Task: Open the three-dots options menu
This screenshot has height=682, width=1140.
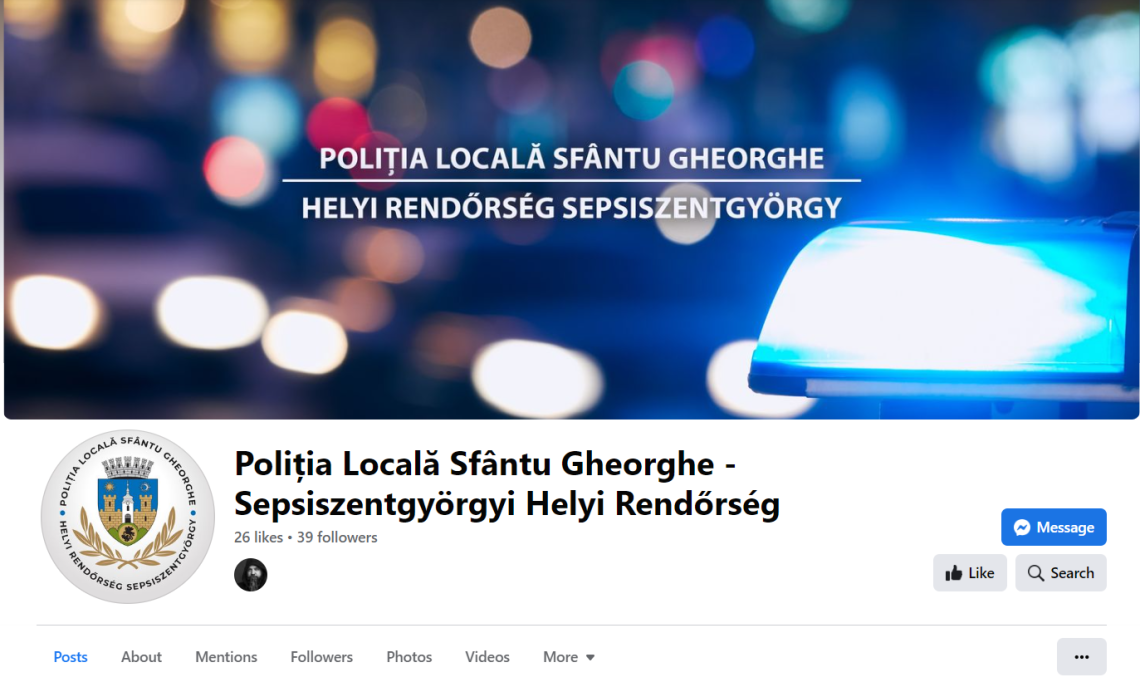Action: click(x=1082, y=657)
